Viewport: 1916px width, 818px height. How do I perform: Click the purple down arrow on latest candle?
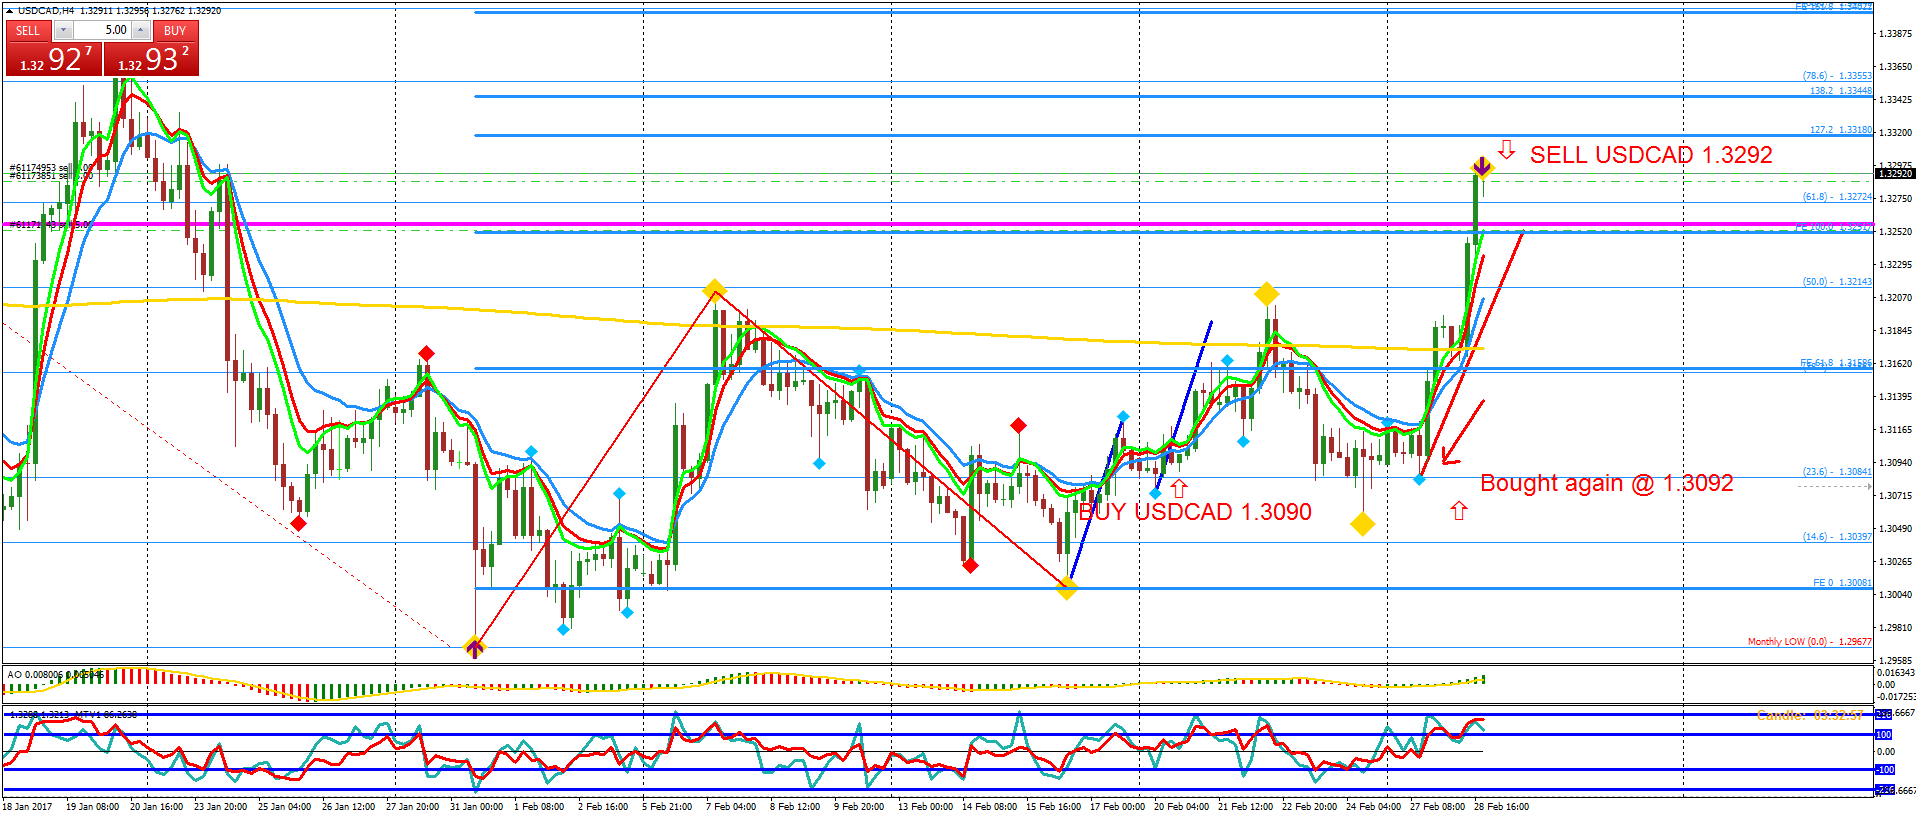pos(1481,166)
